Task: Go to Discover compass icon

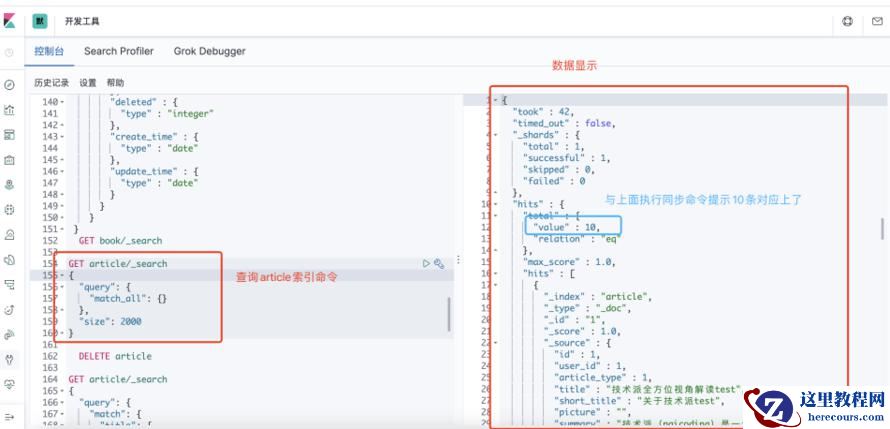Action: 9,85
